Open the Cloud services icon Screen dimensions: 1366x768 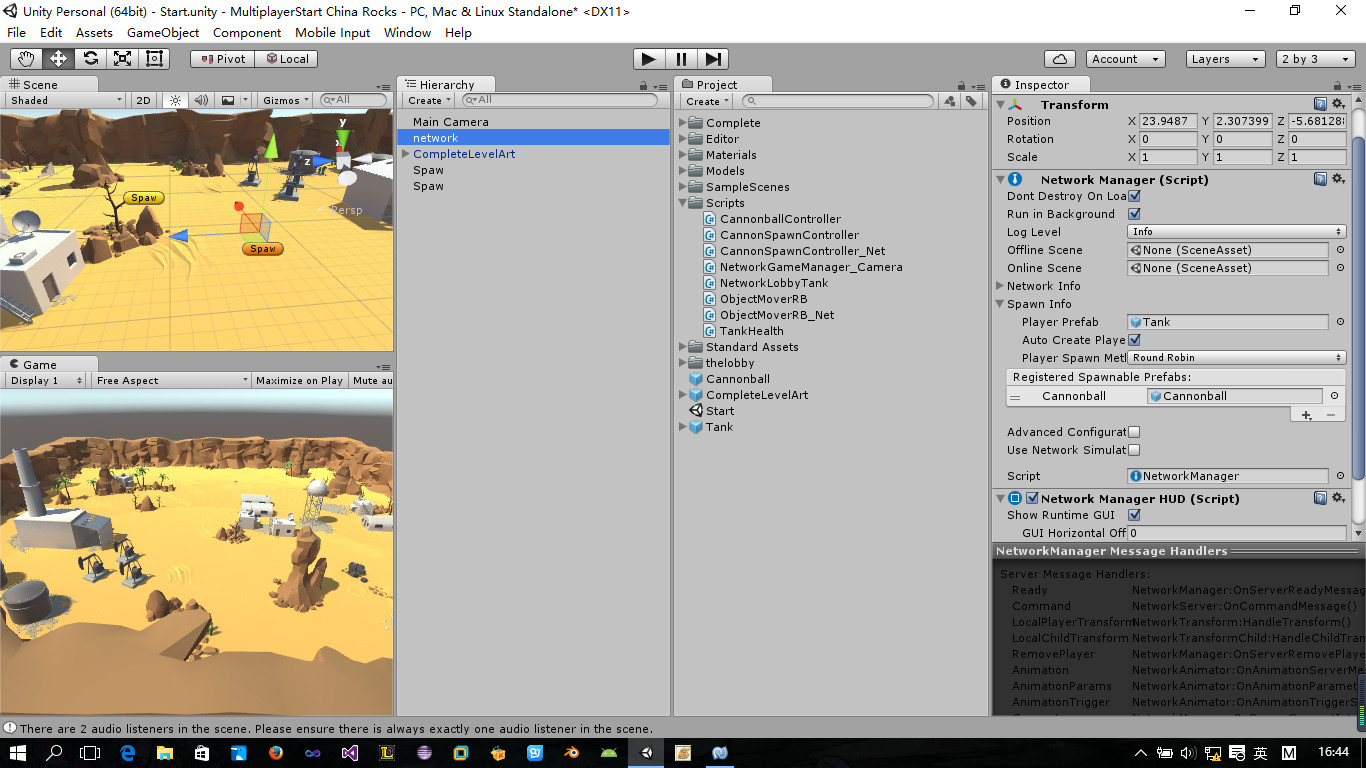[1059, 59]
